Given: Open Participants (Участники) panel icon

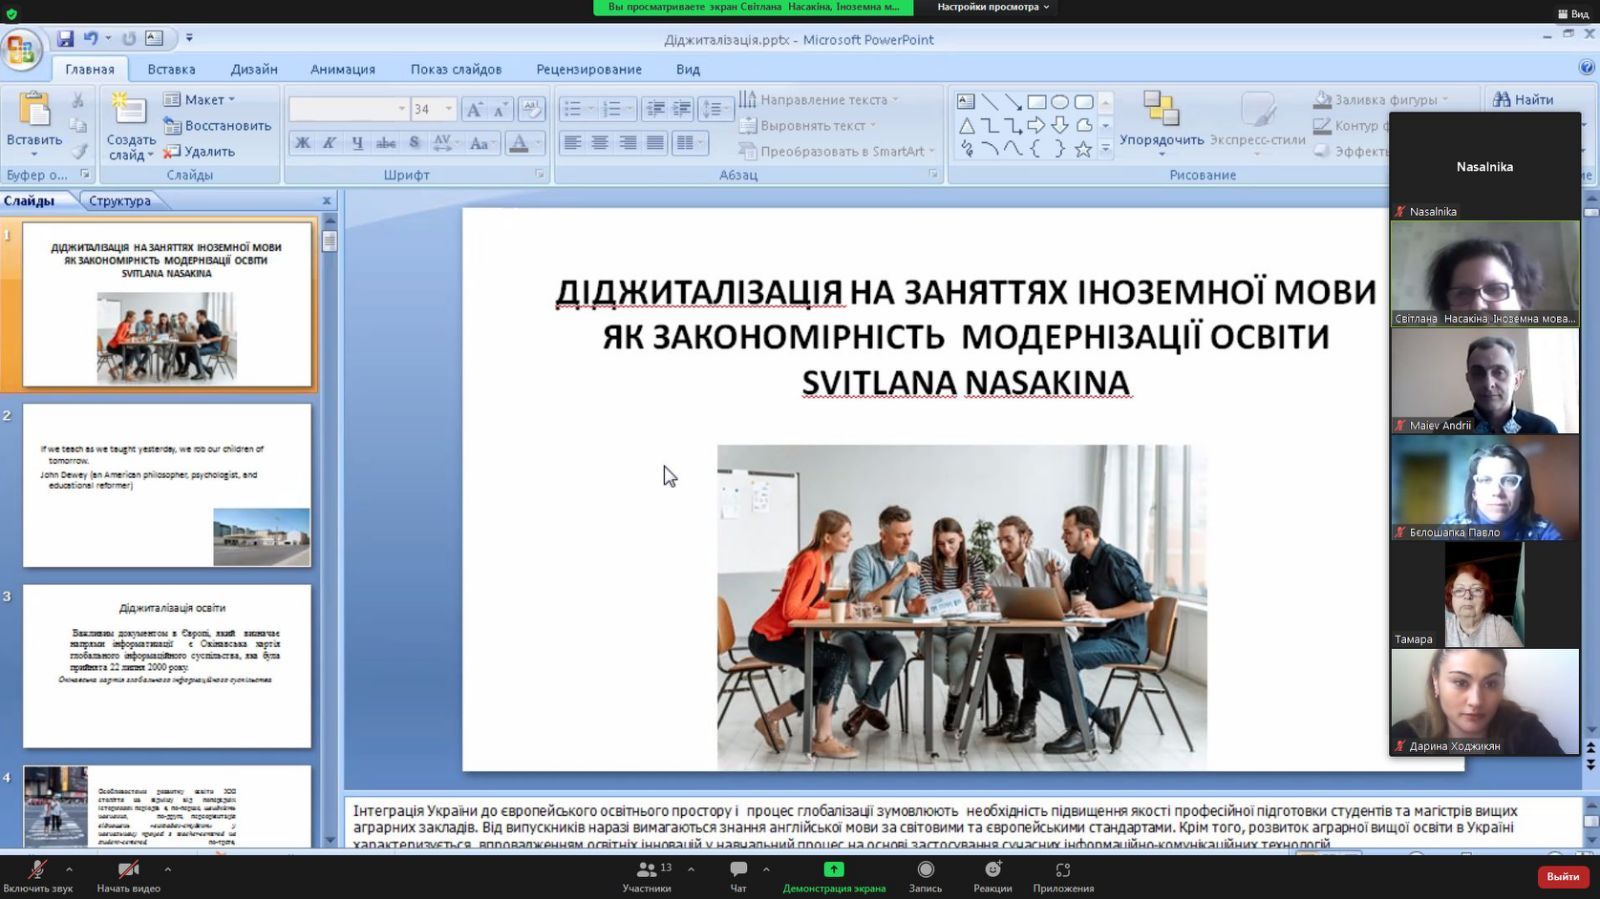Looking at the screenshot, I should [647, 870].
